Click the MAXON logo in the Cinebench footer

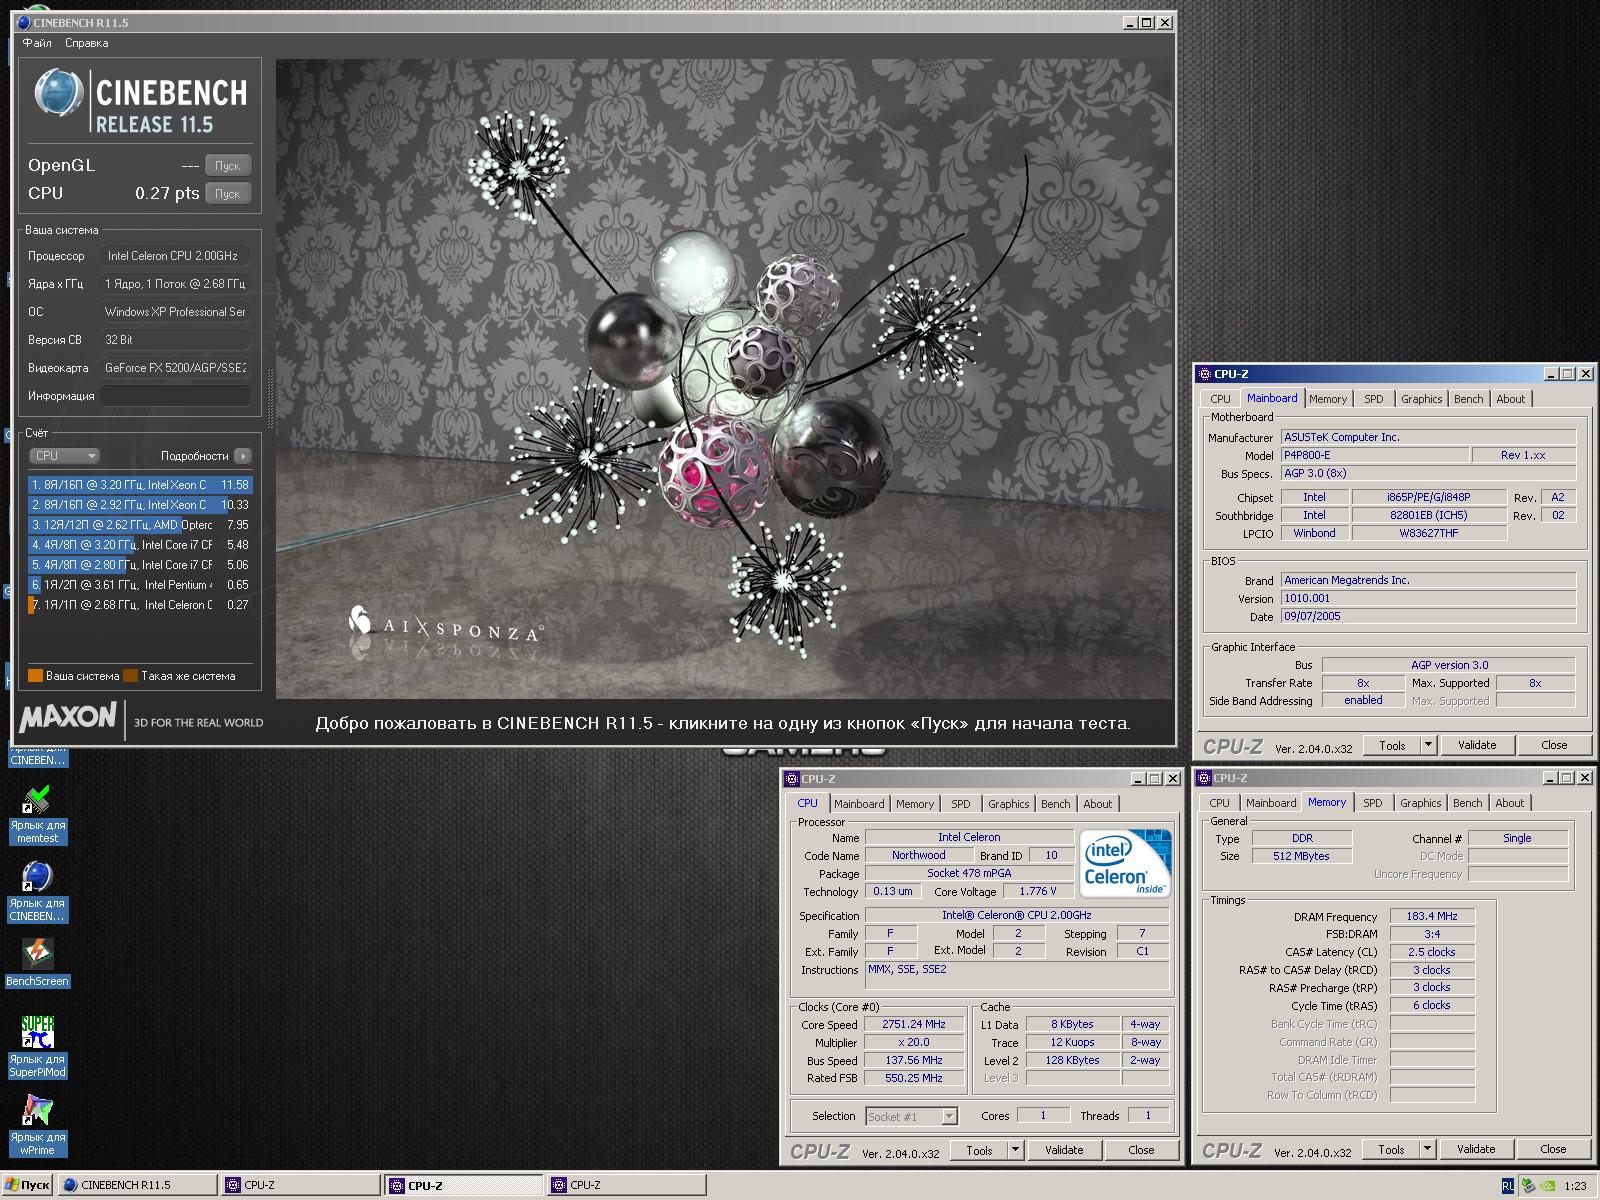(x=68, y=717)
